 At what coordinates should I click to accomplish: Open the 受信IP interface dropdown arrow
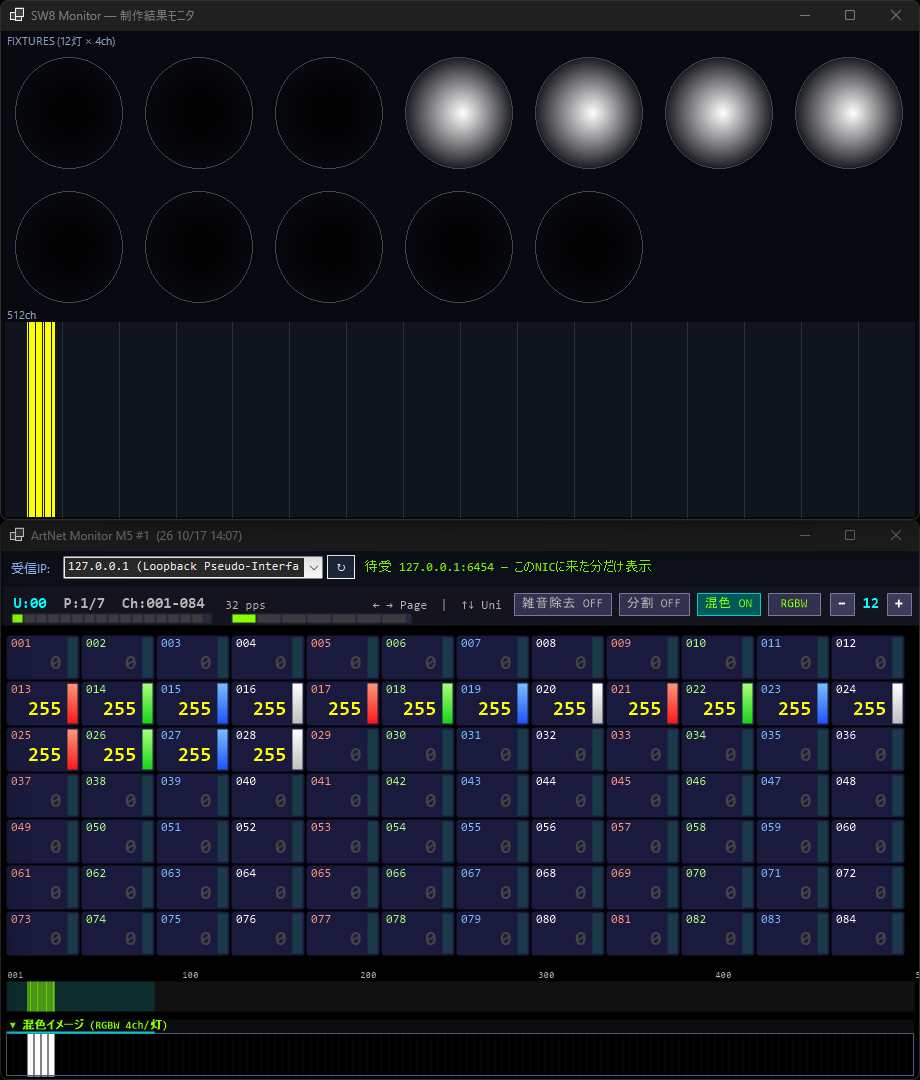click(314, 567)
